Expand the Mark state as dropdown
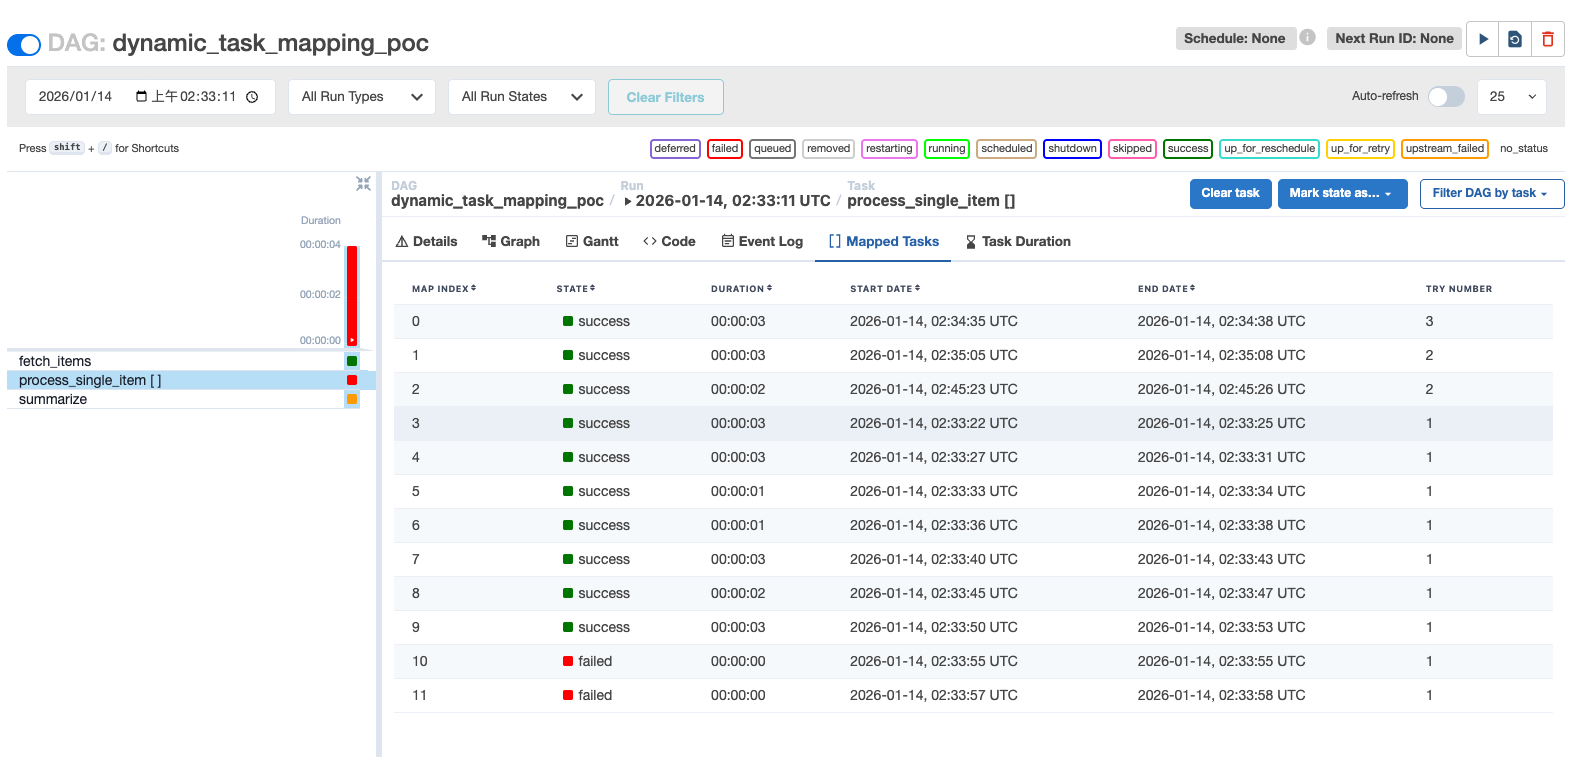Image resolution: width=1575 pixels, height=757 pixels. coord(1341,193)
